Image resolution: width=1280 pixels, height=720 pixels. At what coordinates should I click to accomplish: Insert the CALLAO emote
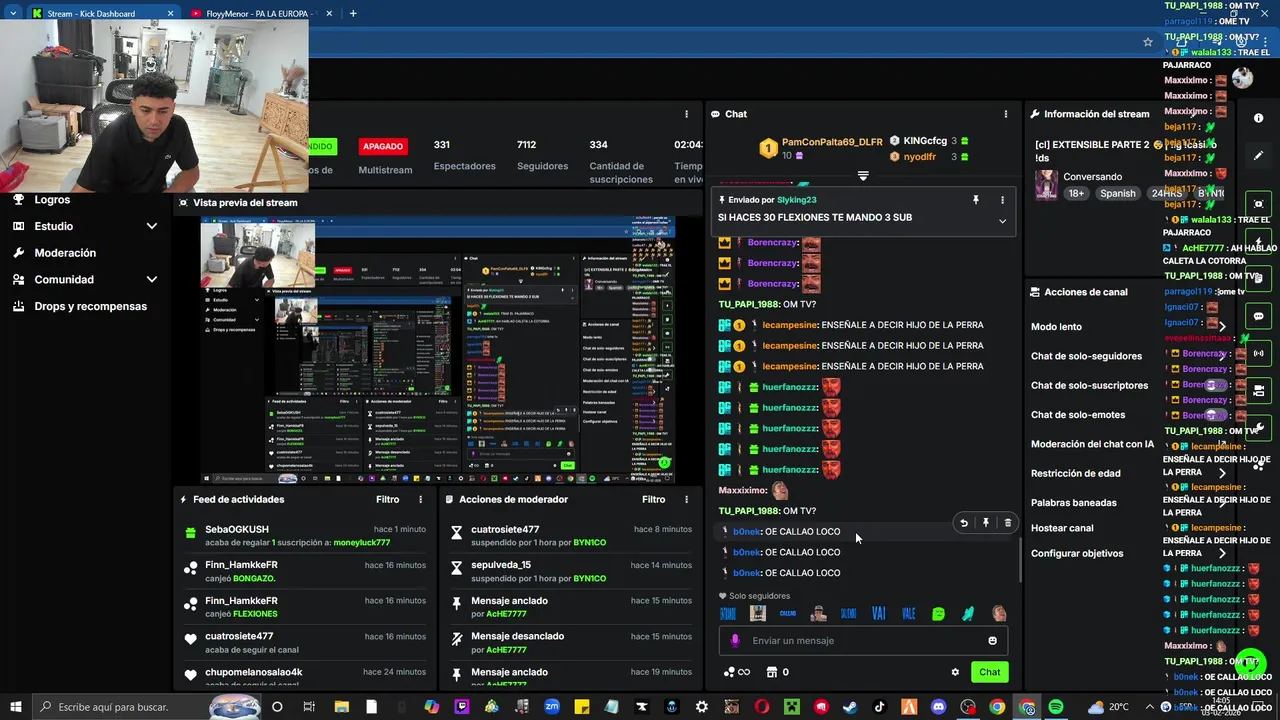[788, 614]
